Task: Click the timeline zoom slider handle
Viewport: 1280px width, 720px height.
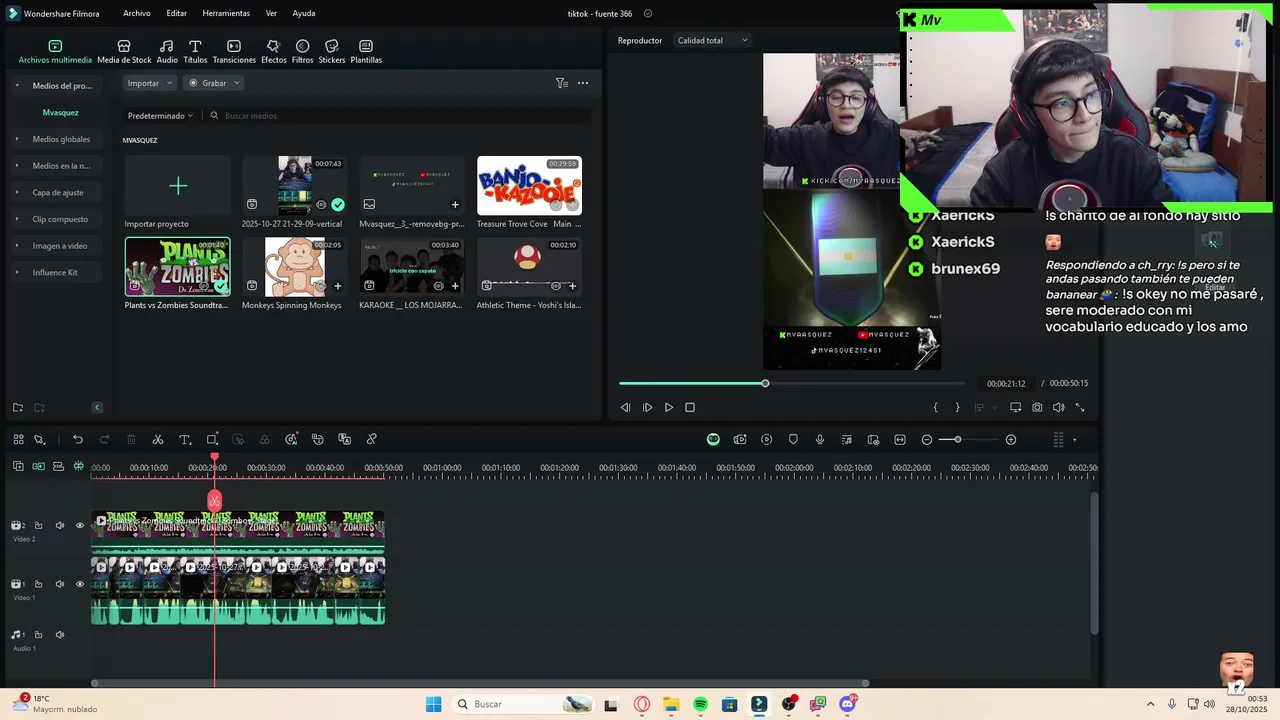Action: coord(957,440)
